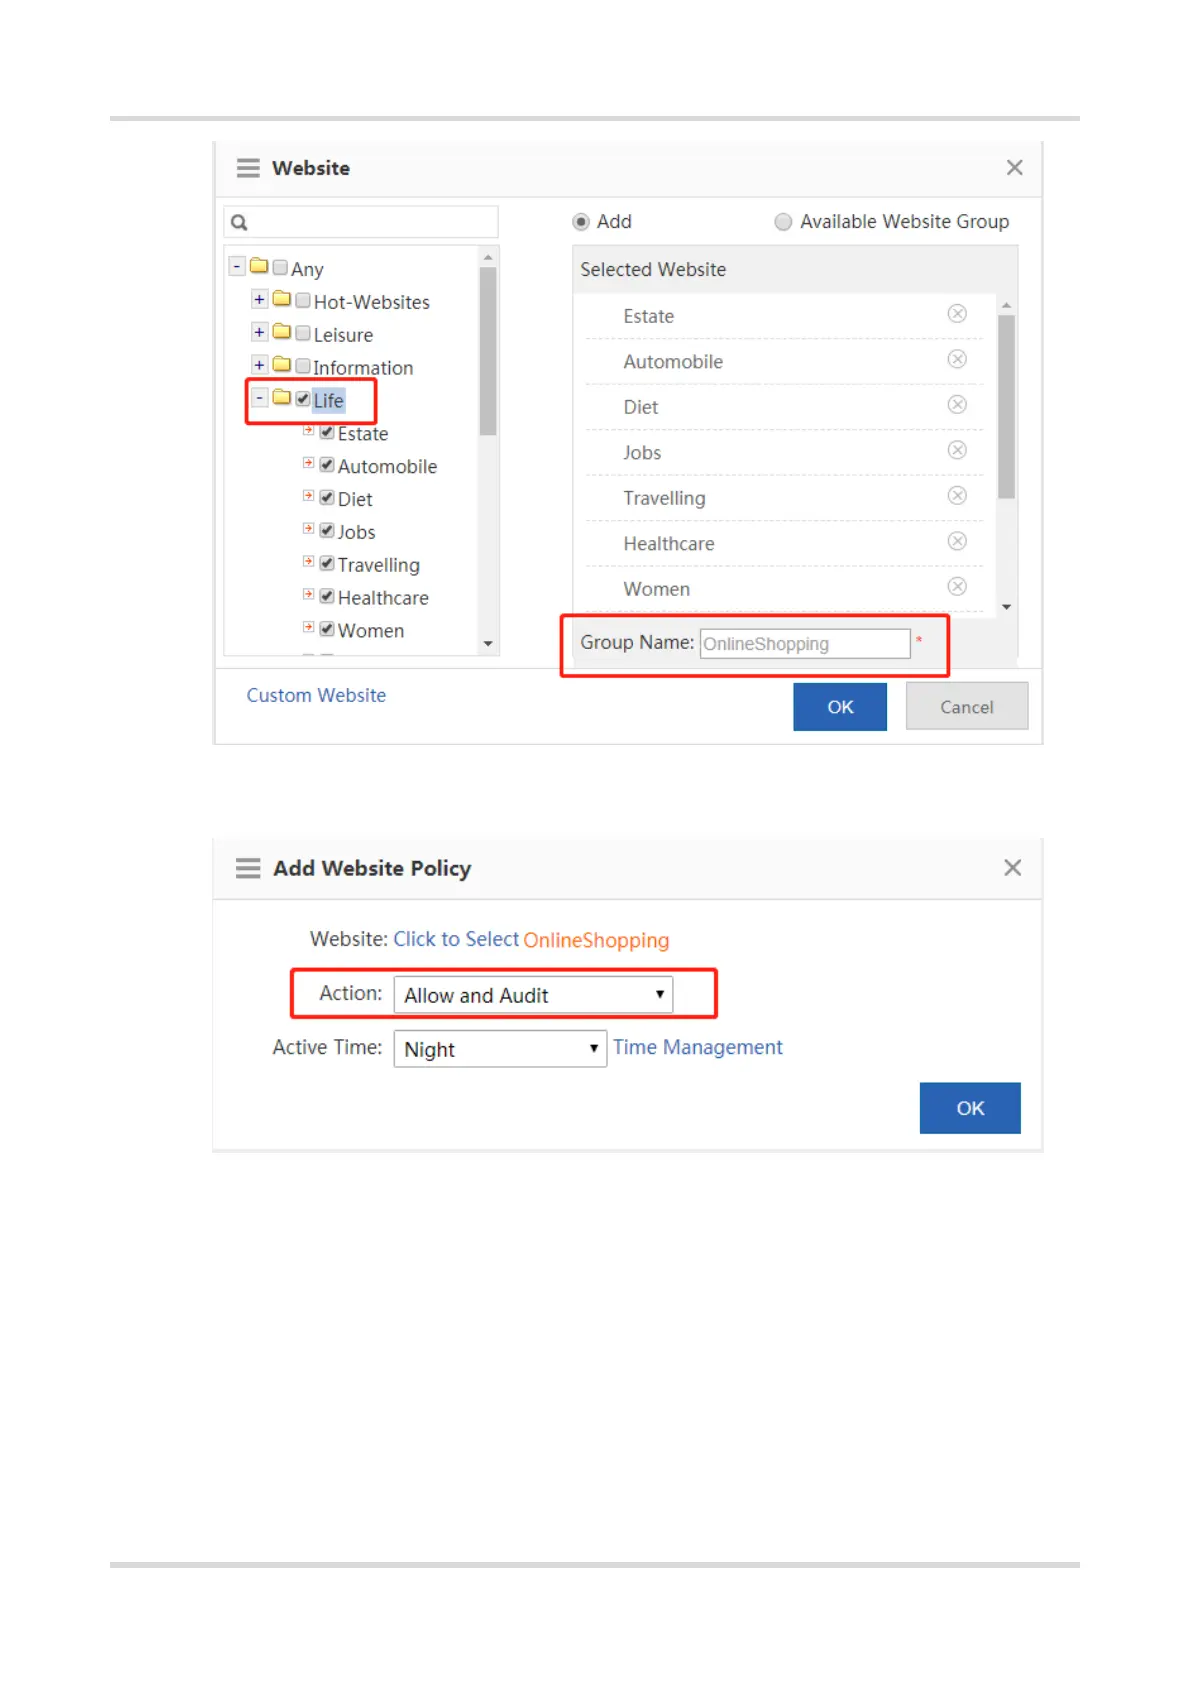Select the Available Website Group radio button

783,222
